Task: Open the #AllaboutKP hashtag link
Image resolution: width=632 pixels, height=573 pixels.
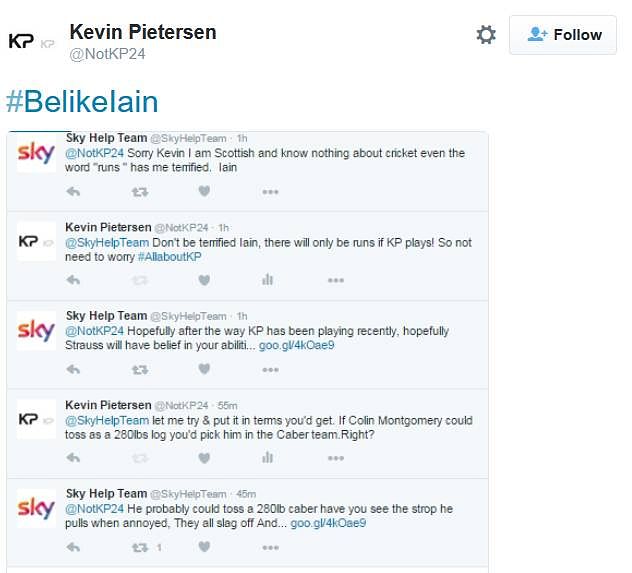Action: coord(169,257)
